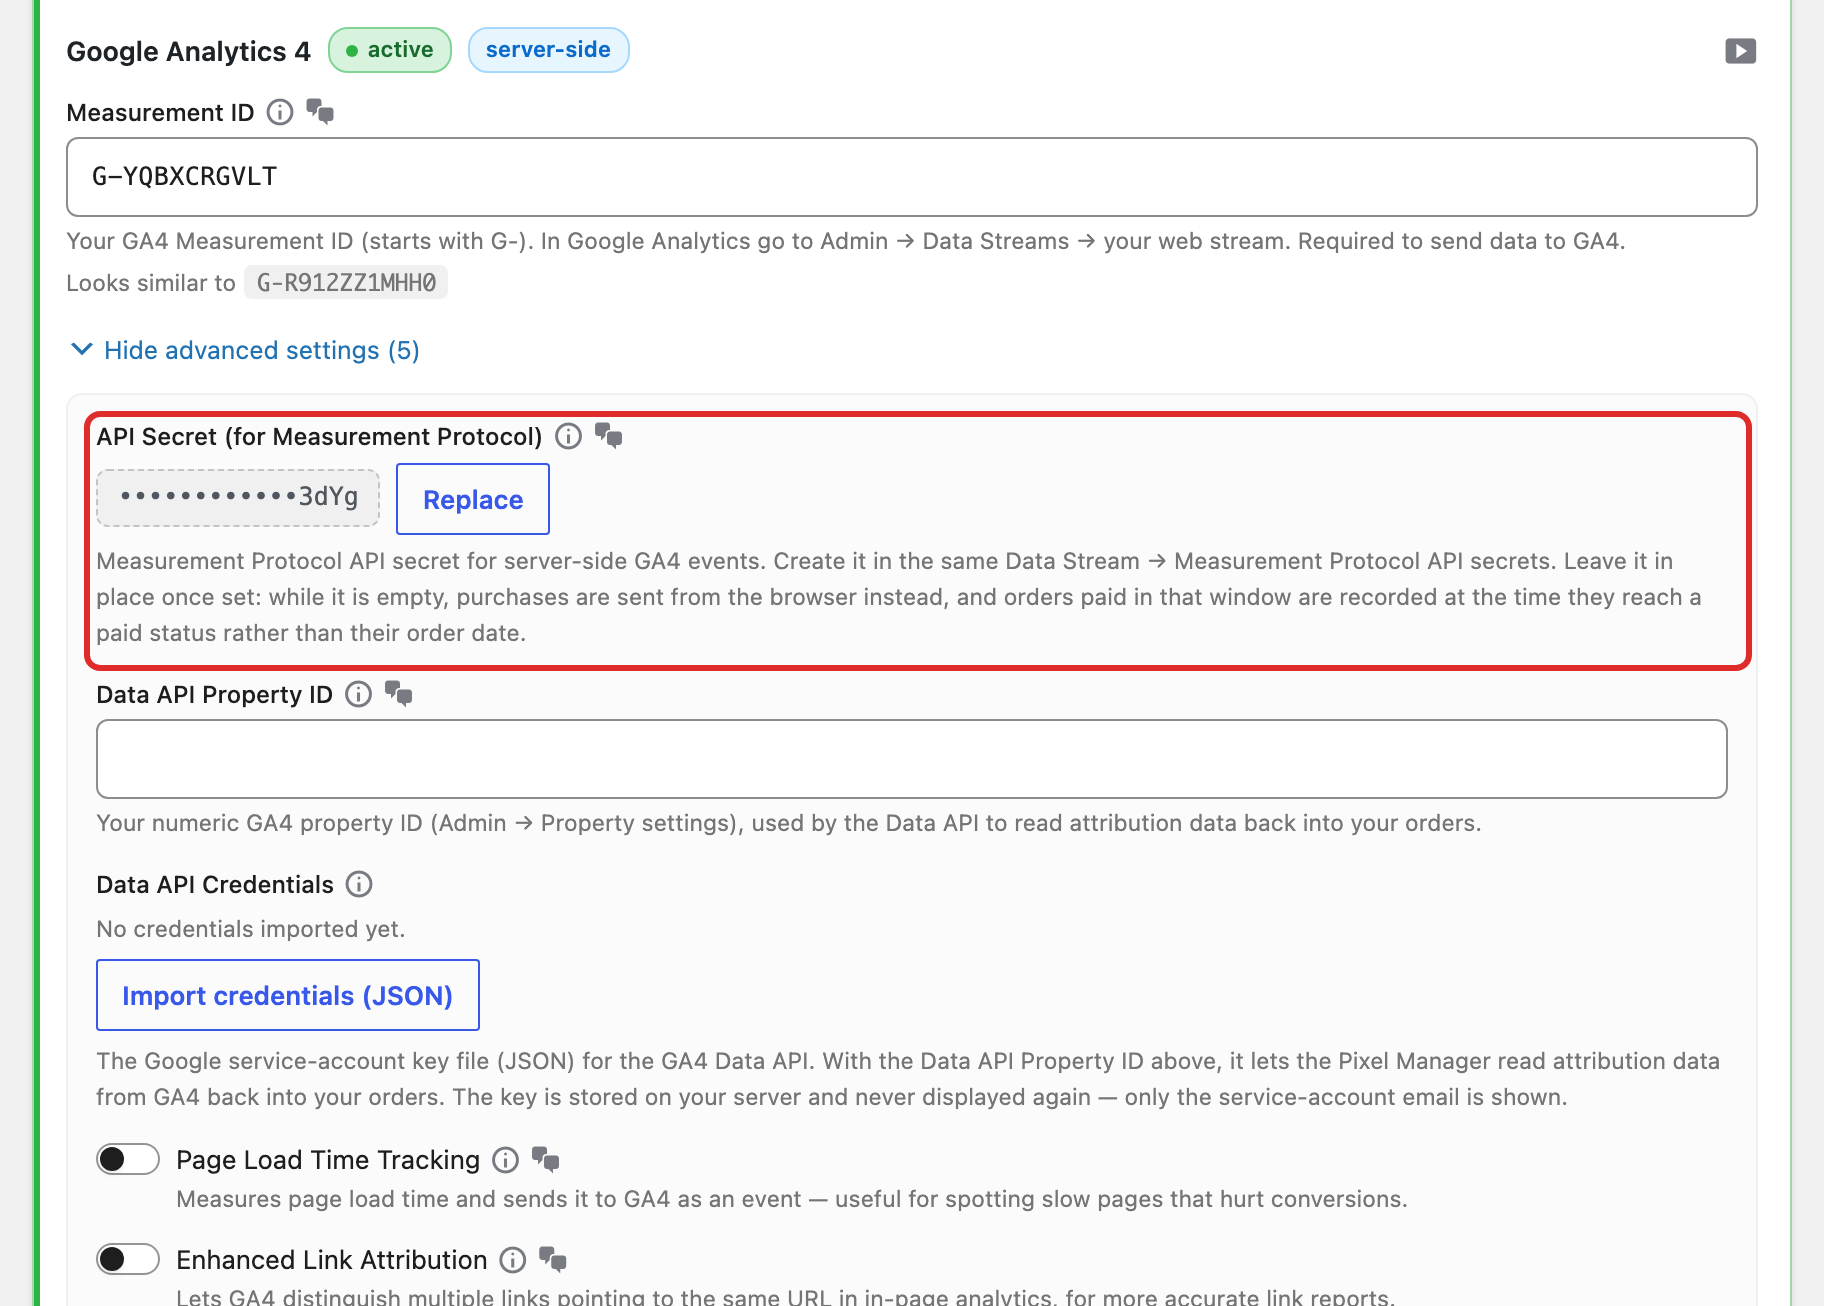
Task: Click the masked API secret value ending 3dYg
Action: (x=238, y=498)
